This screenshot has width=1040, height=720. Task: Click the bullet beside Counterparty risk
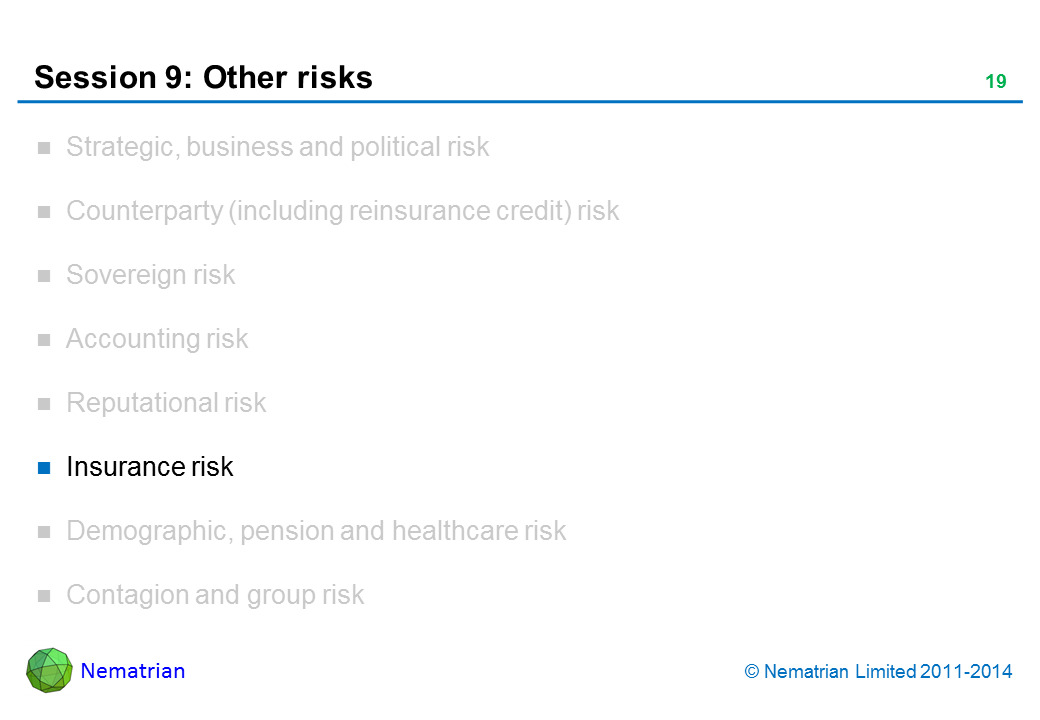tap(44, 212)
